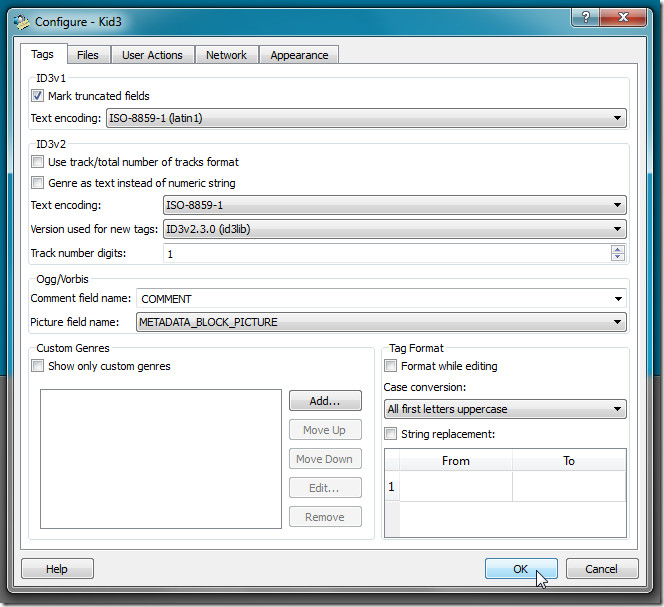The height and width of the screenshot is (607, 664).
Task: Close the Configure dialog with X button
Action: [623, 17]
